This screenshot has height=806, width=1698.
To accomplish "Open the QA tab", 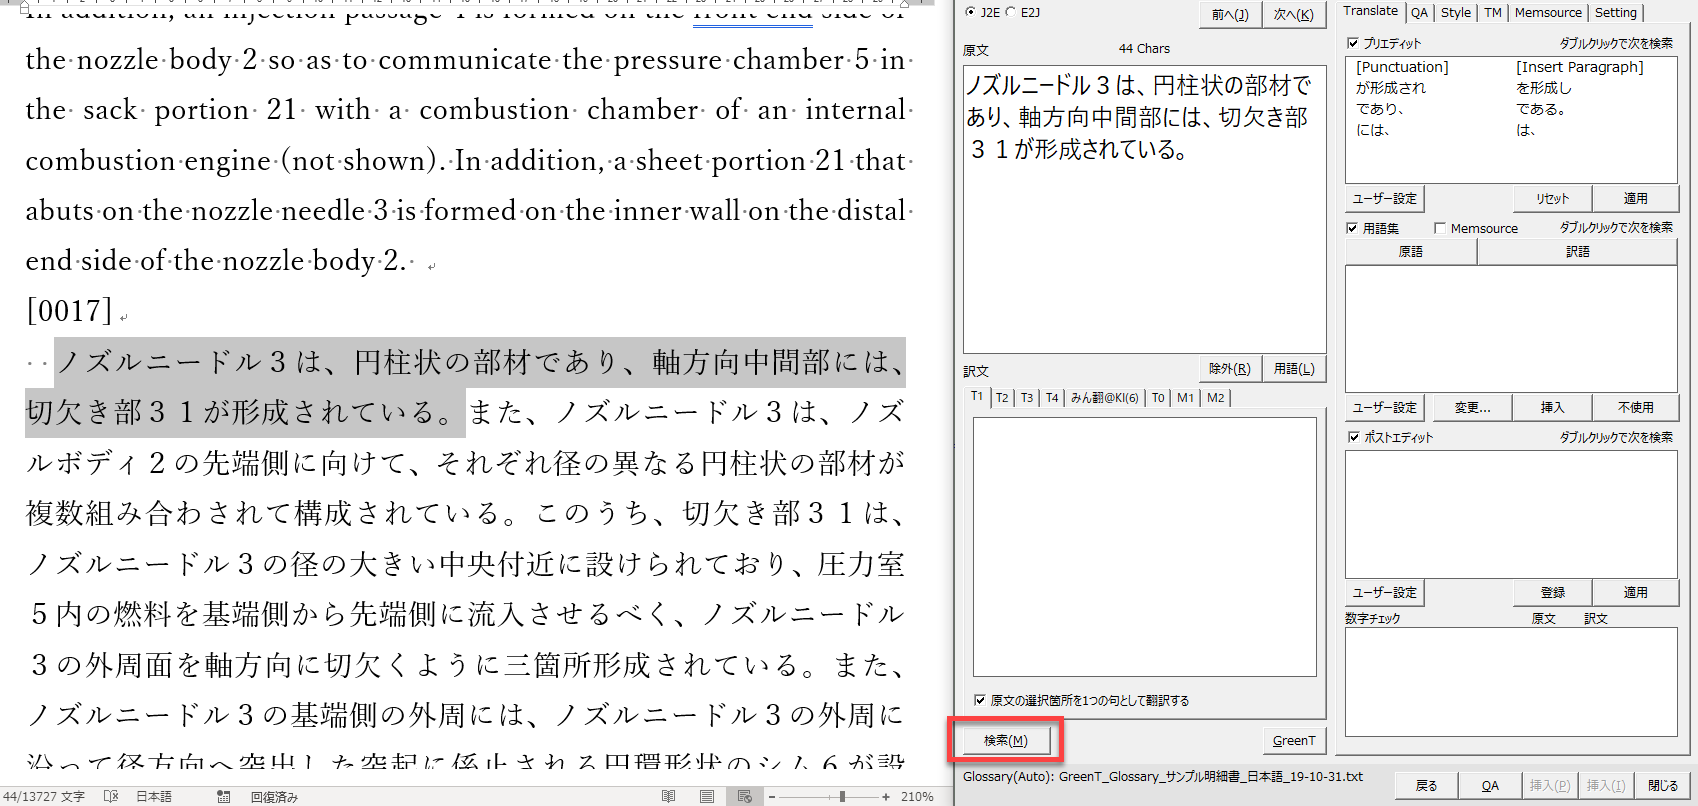I will click(1419, 12).
